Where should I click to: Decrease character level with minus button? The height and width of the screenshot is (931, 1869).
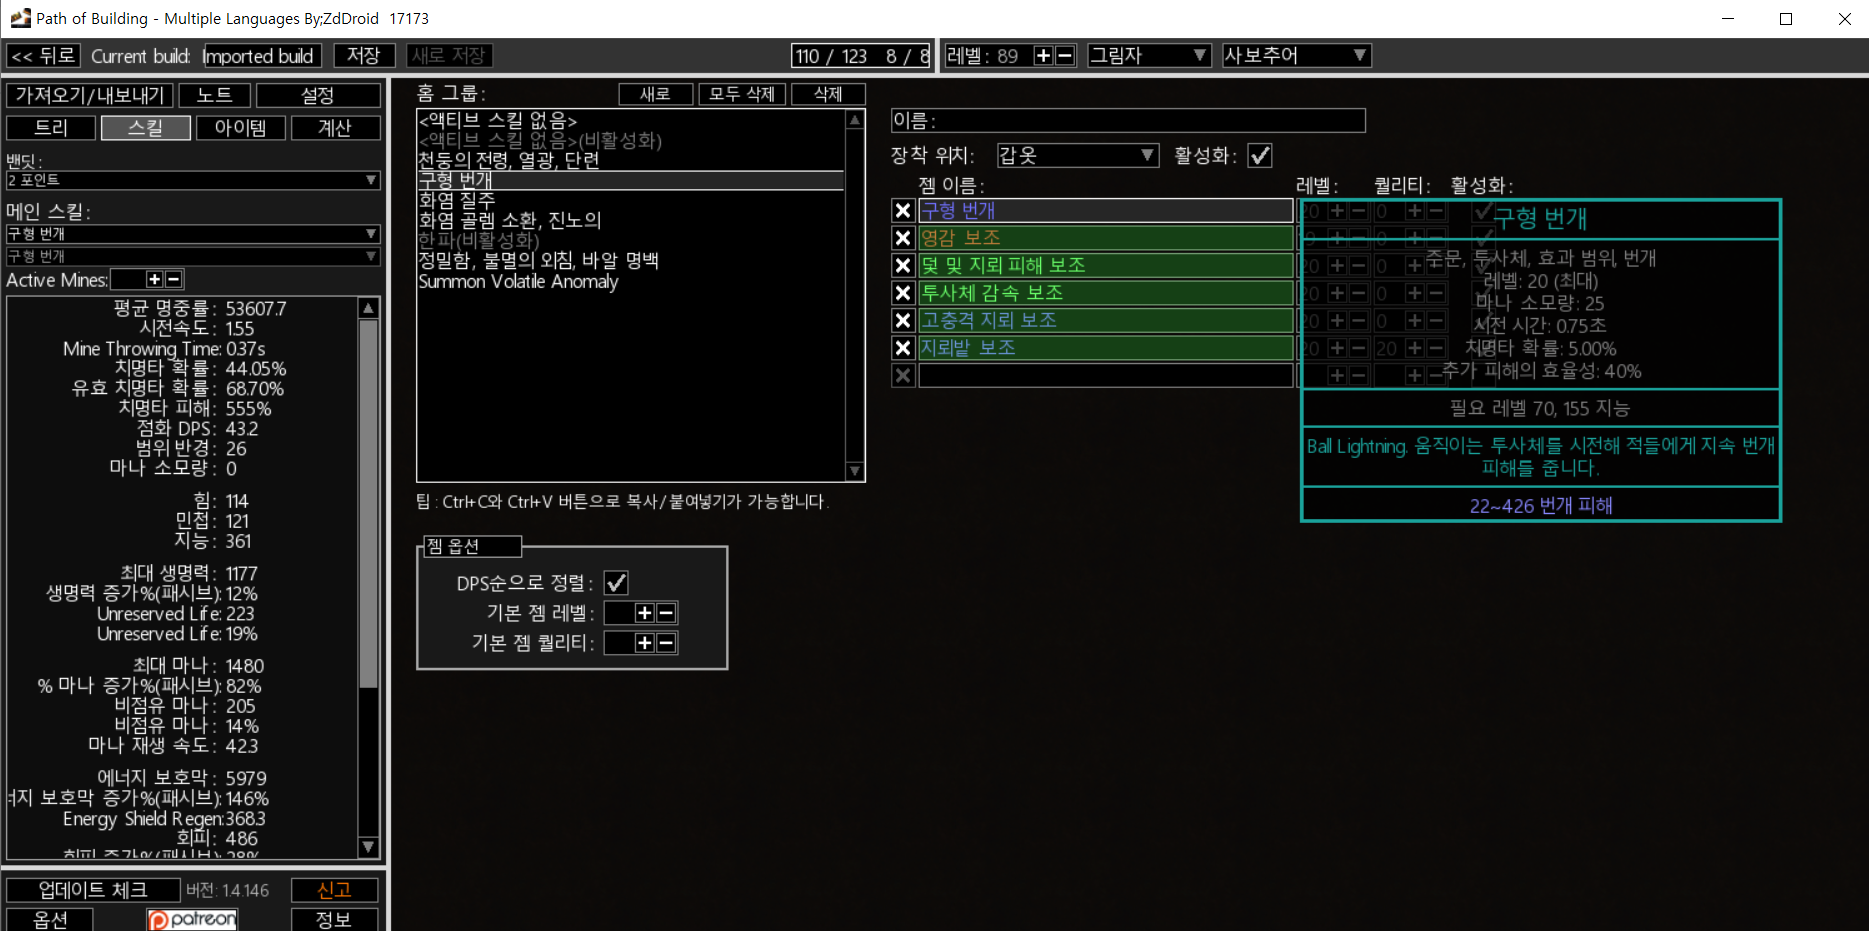tap(1065, 56)
